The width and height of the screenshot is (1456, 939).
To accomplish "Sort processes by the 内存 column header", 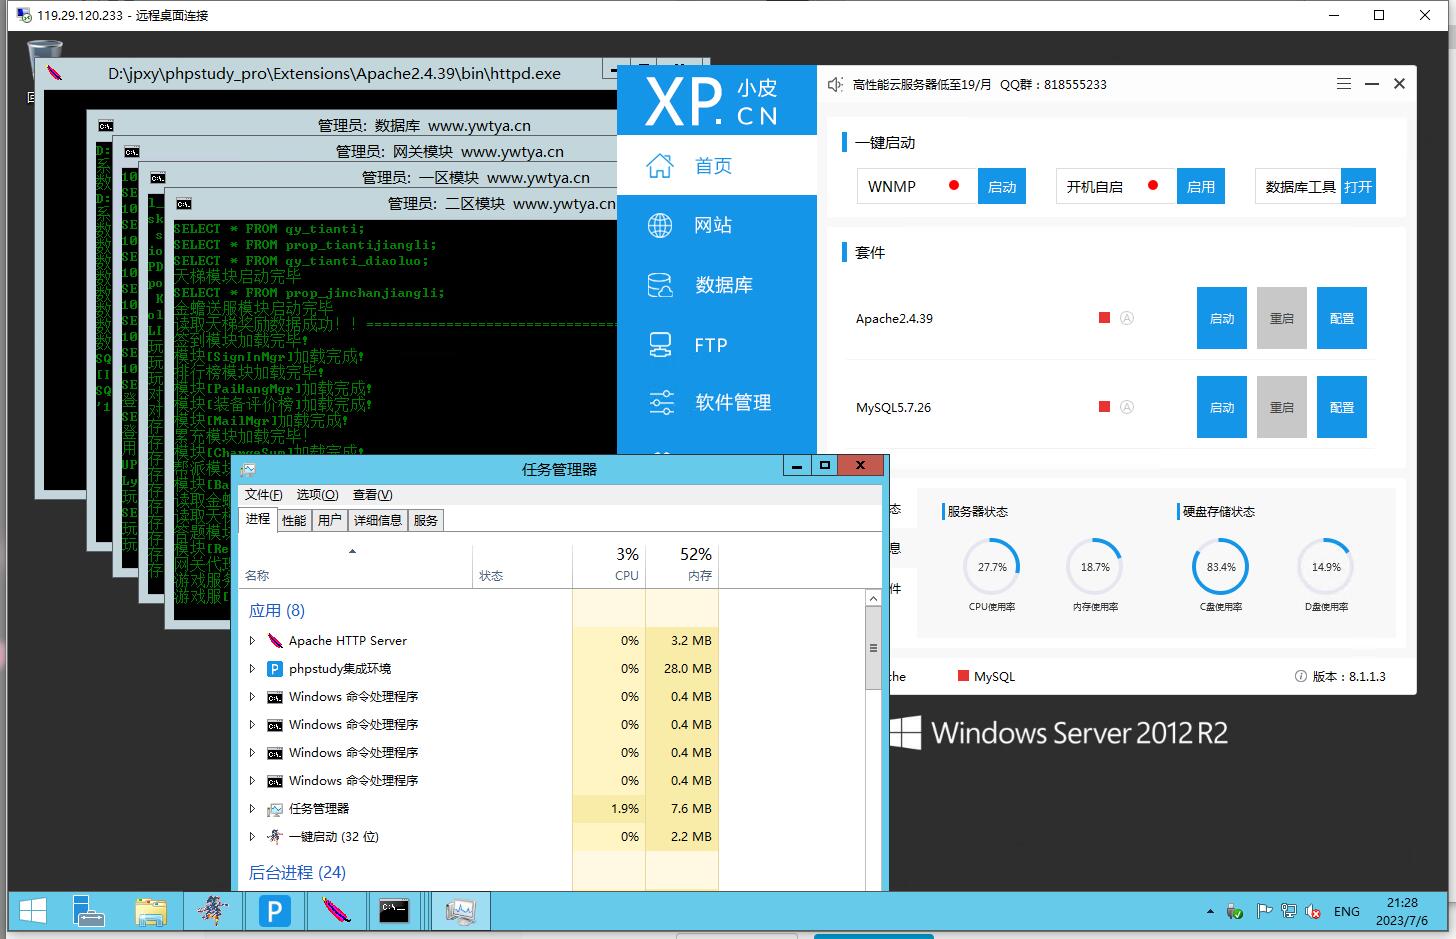I will pos(682,564).
